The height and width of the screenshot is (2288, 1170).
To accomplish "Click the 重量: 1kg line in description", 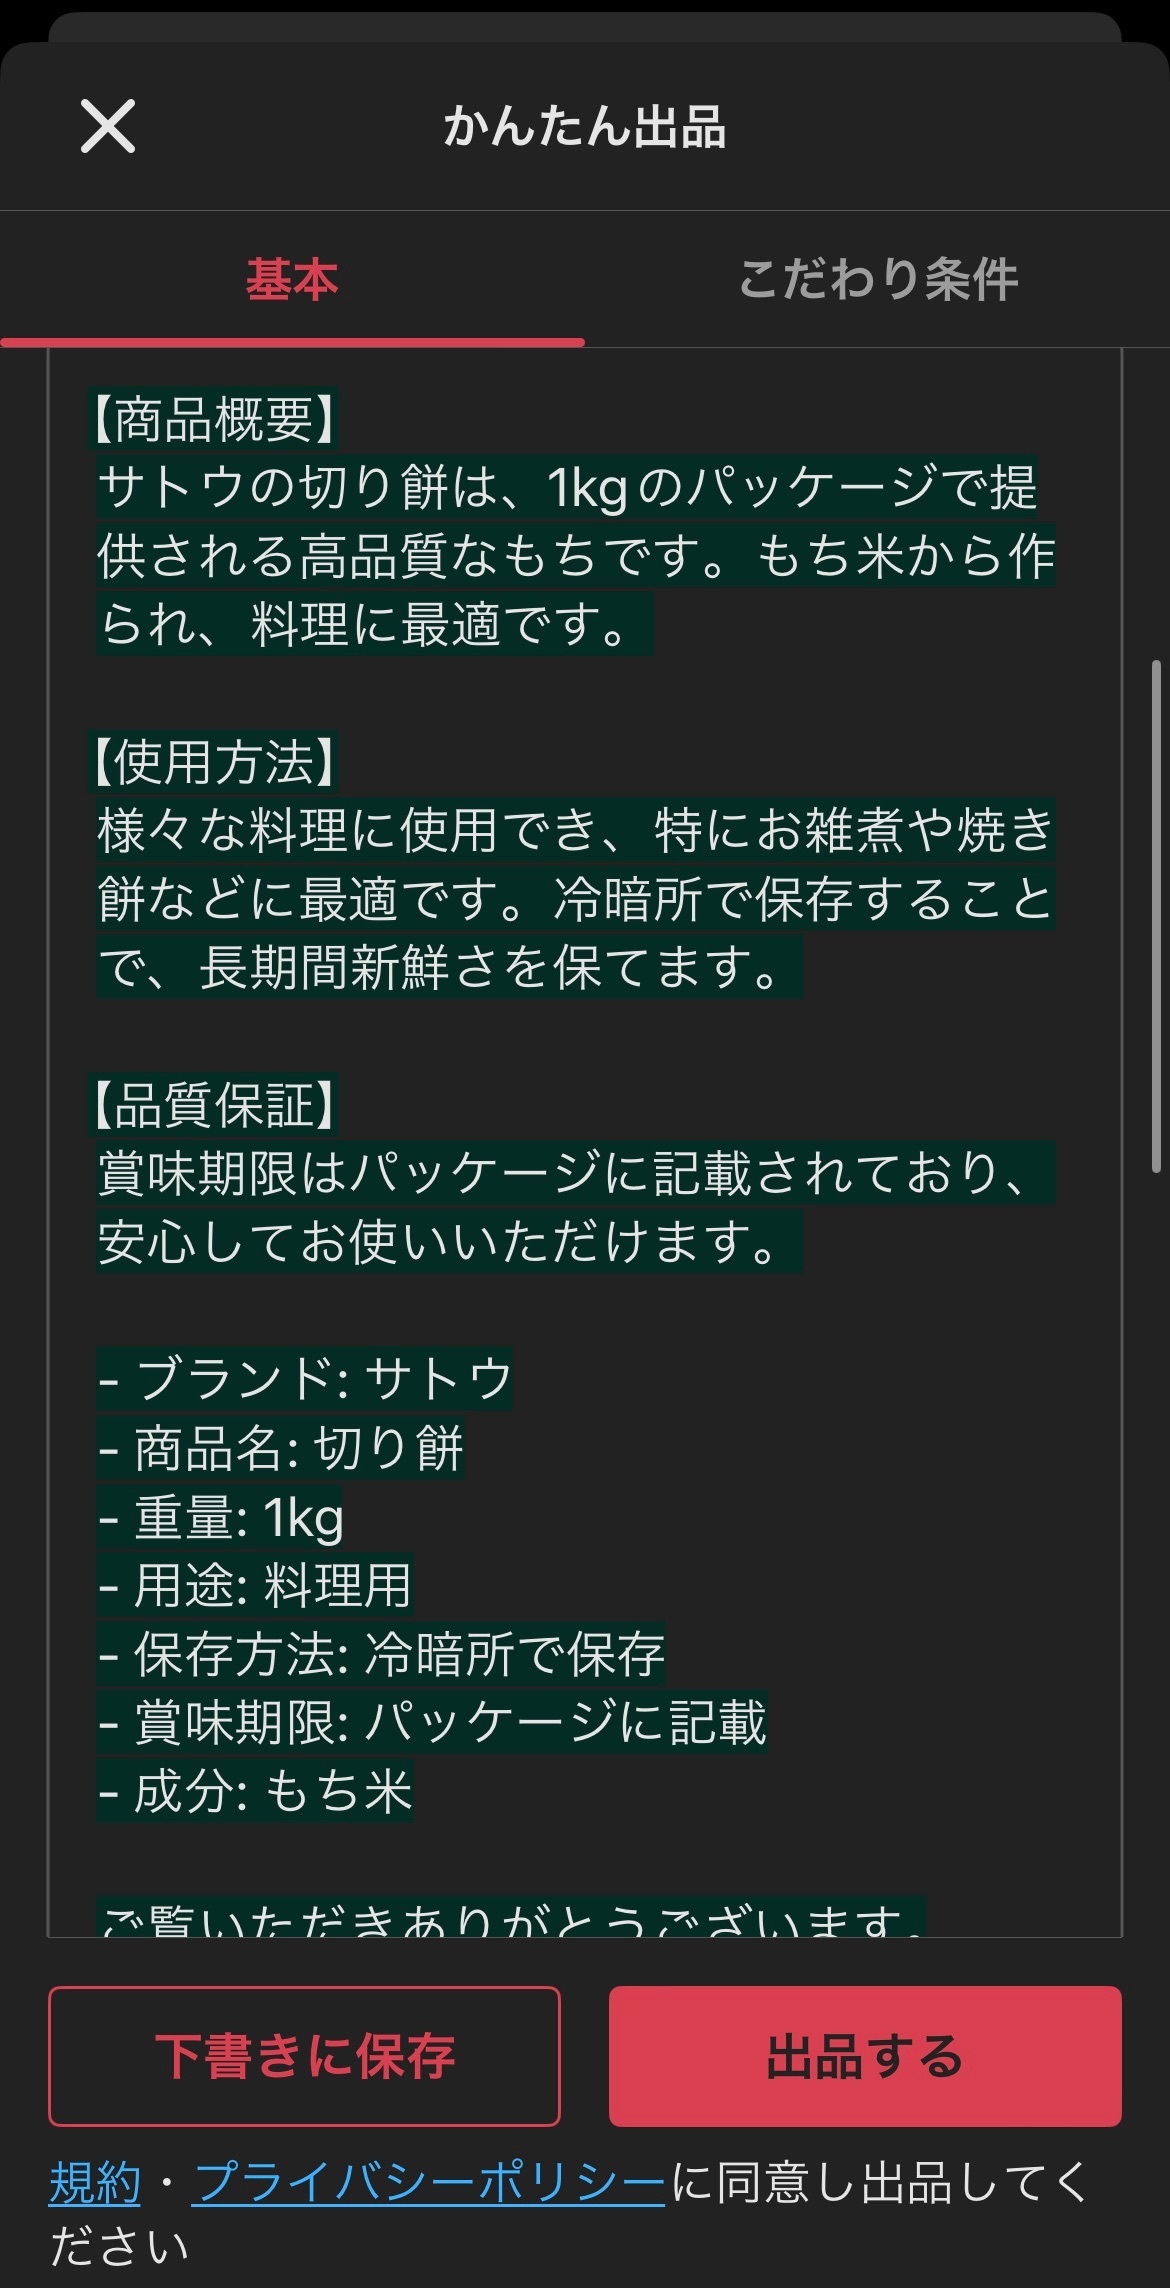I will (221, 1517).
